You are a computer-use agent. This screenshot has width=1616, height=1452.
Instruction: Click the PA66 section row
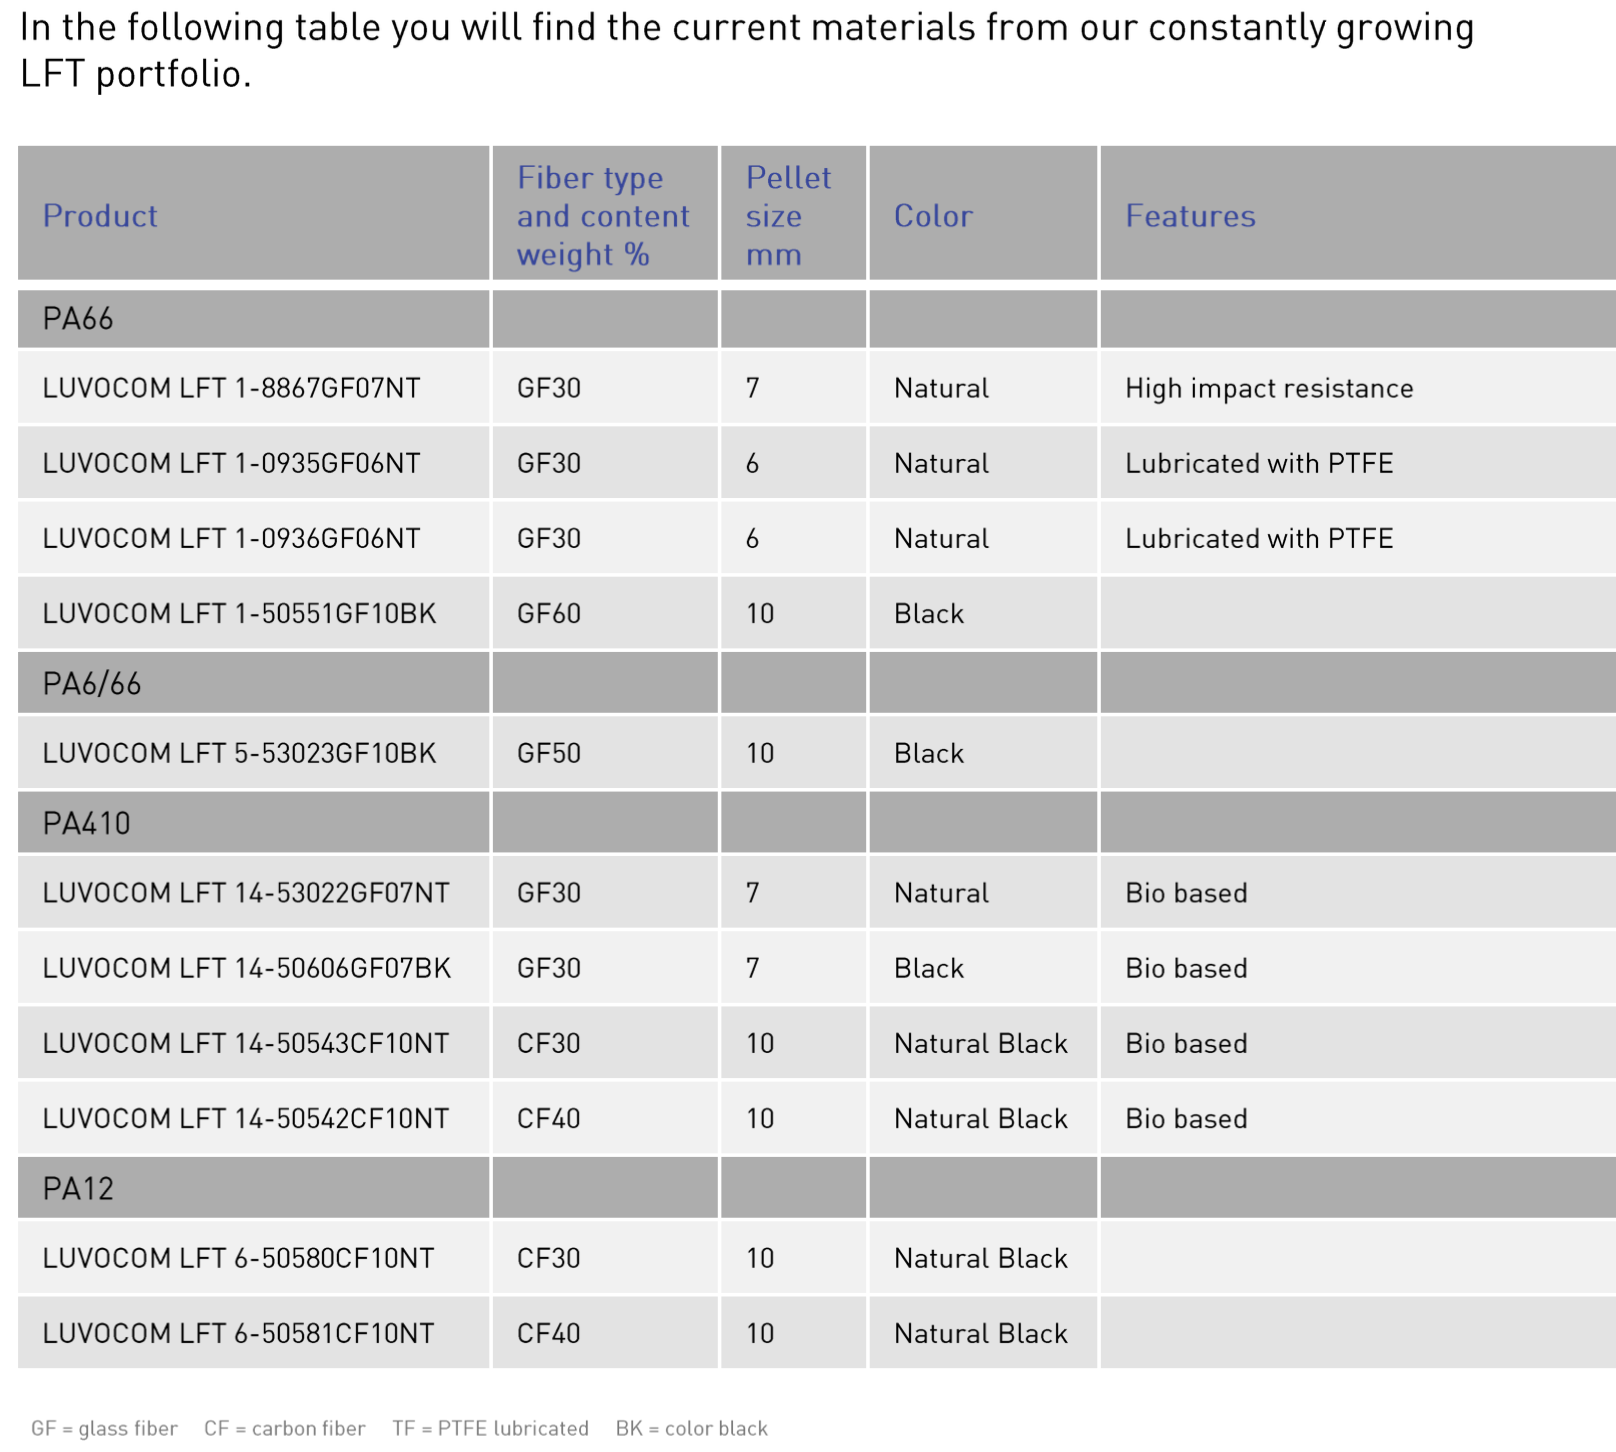click(816, 319)
